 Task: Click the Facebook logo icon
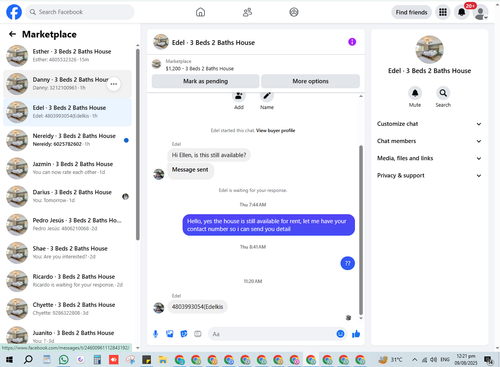[14, 12]
